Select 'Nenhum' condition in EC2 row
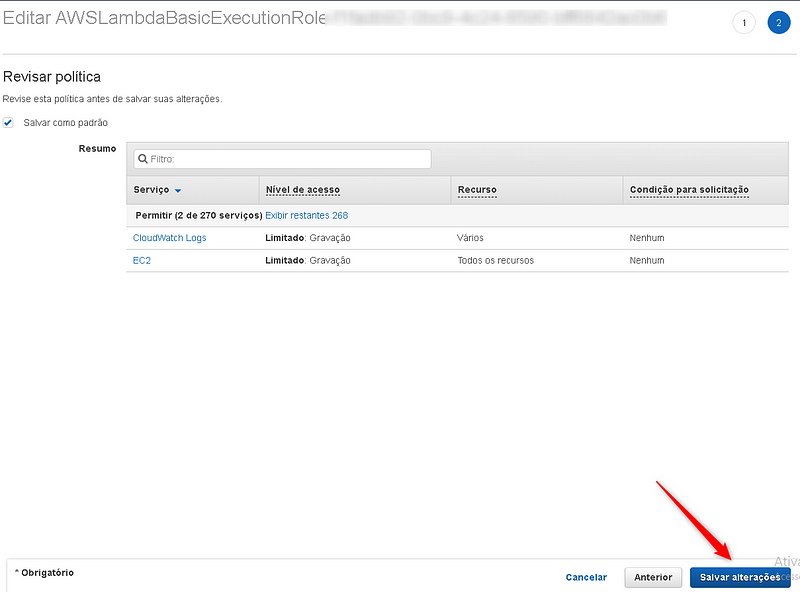 coord(647,260)
